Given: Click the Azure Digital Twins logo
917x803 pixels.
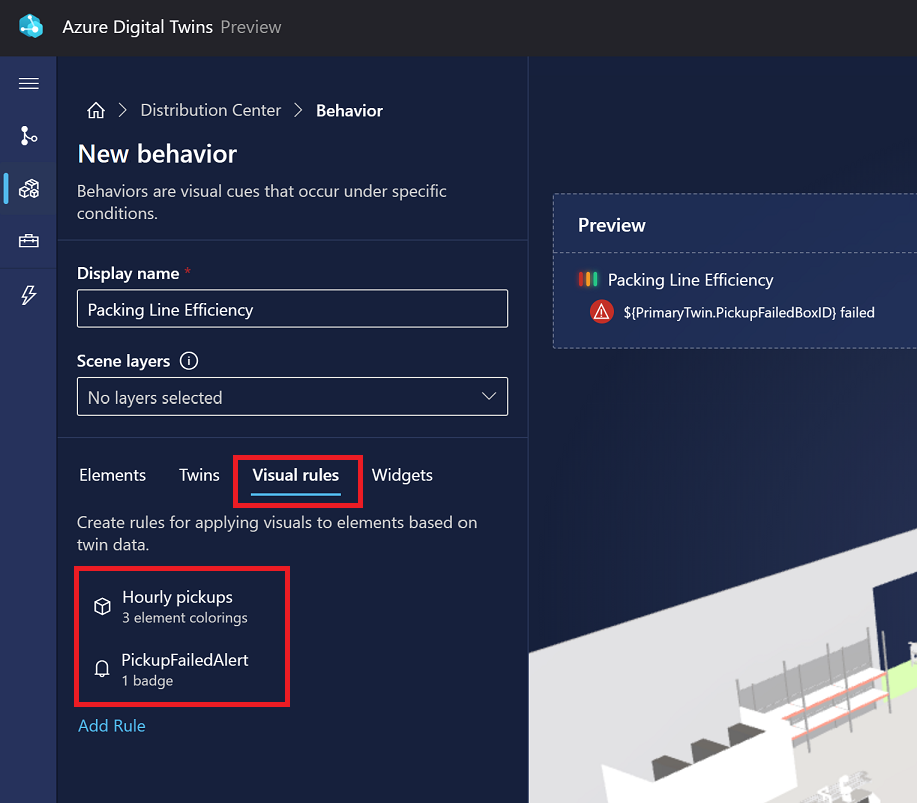Looking at the screenshot, I should tap(30, 27).
